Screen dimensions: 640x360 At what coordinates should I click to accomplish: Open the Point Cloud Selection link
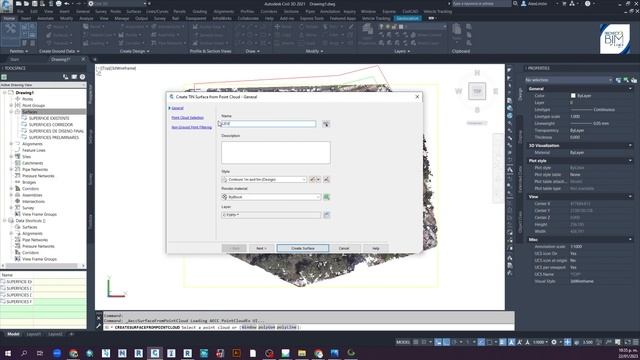(x=187, y=118)
